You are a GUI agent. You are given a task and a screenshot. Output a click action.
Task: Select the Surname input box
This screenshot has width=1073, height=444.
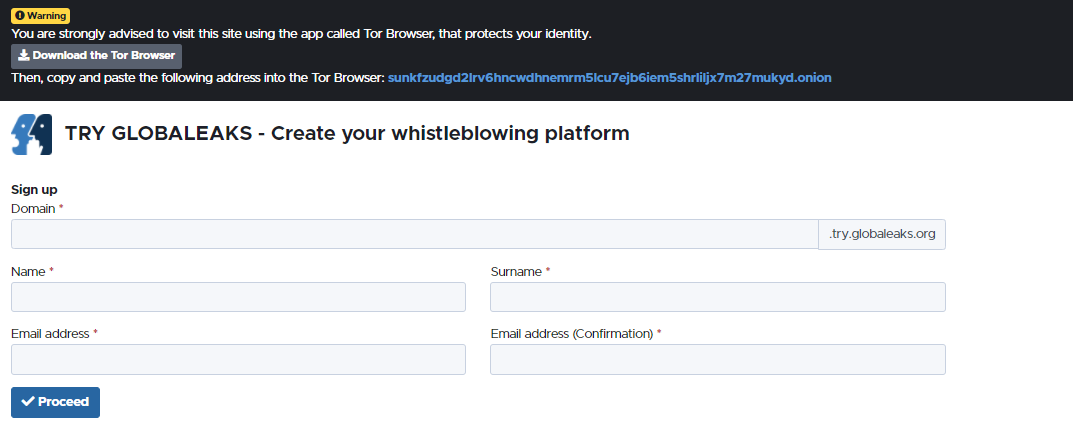(x=717, y=297)
